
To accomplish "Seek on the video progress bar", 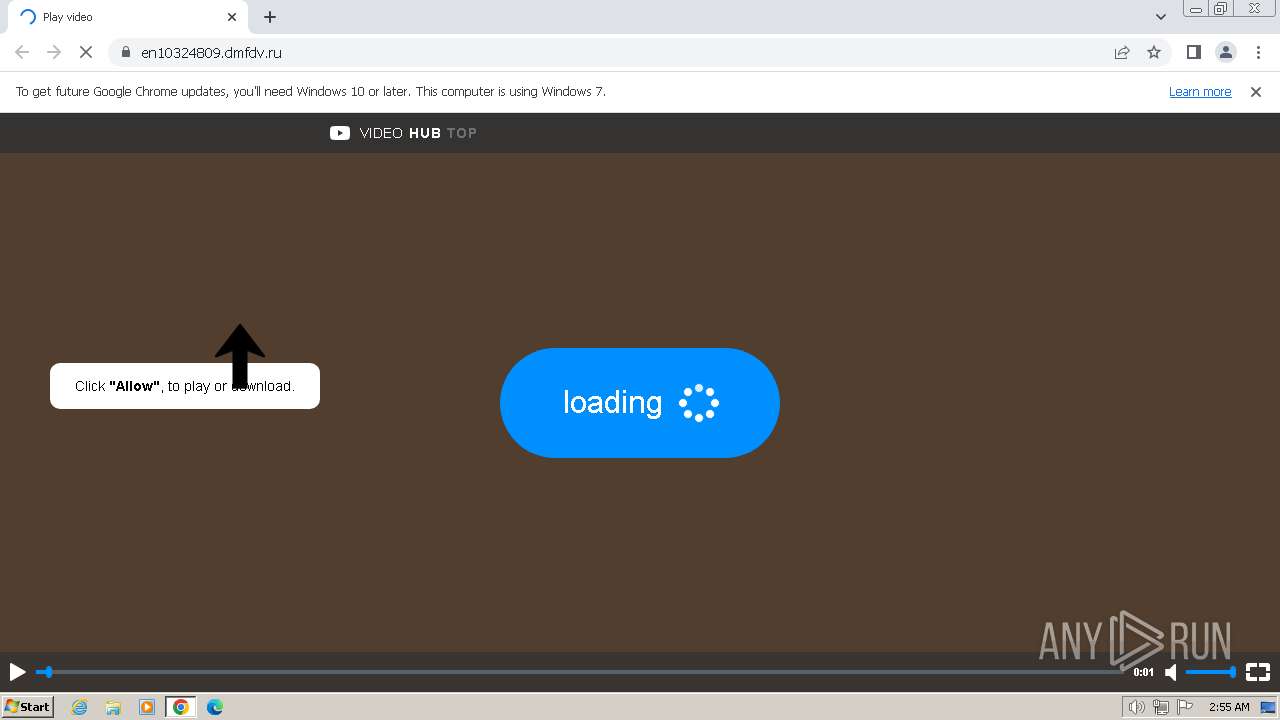I will tap(580, 672).
